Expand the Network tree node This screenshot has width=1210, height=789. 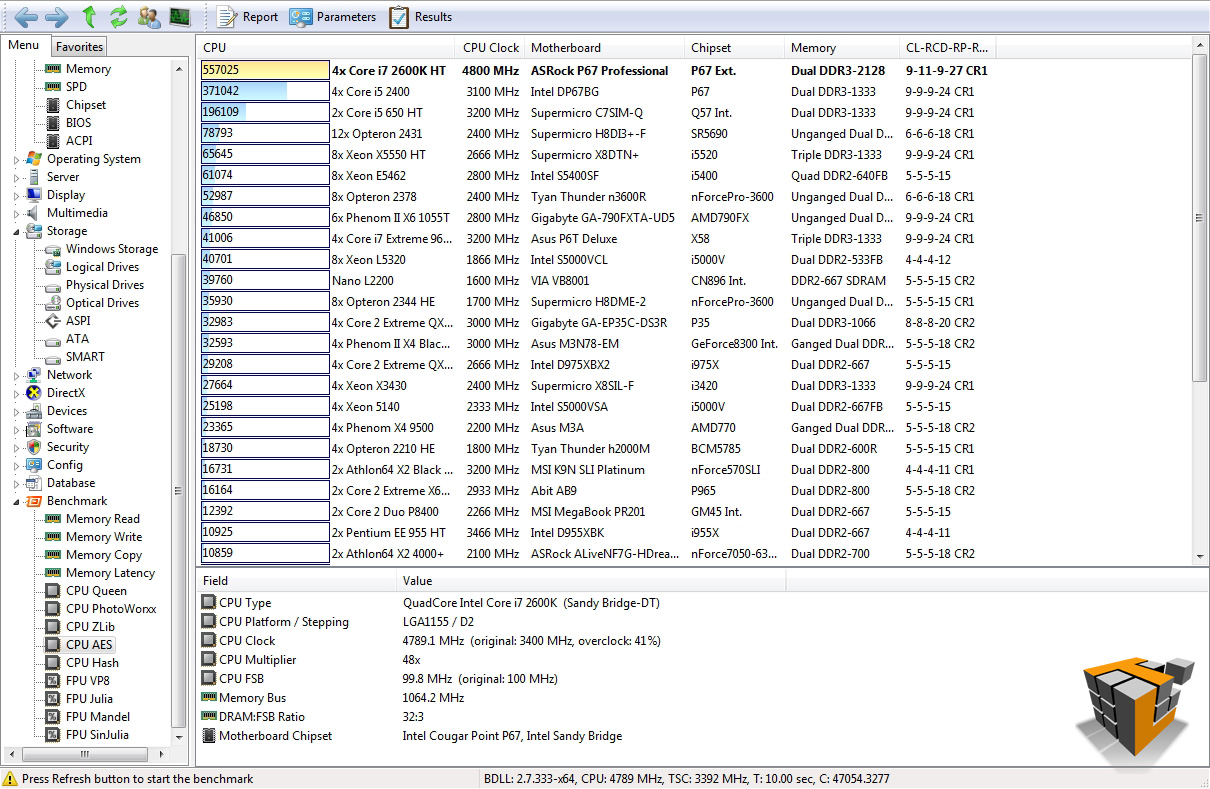(x=17, y=375)
